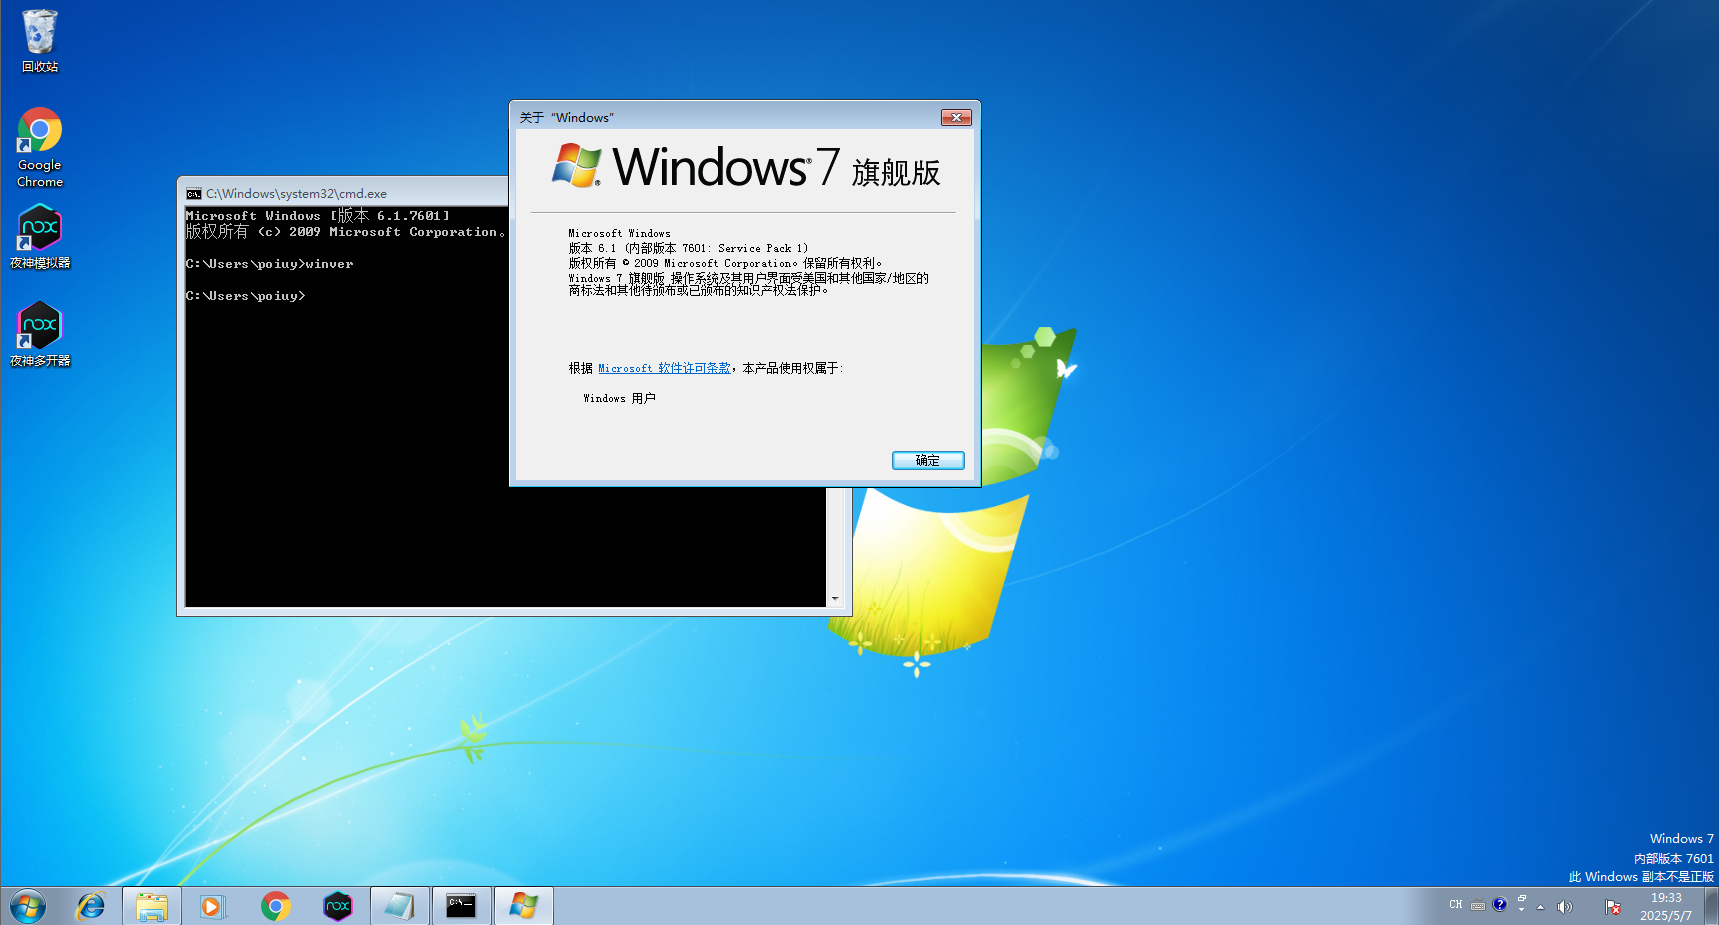Open the Microsoft 软件许可条款 link
Screen dimensions: 1719x925
pyautogui.click(x=665, y=368)
